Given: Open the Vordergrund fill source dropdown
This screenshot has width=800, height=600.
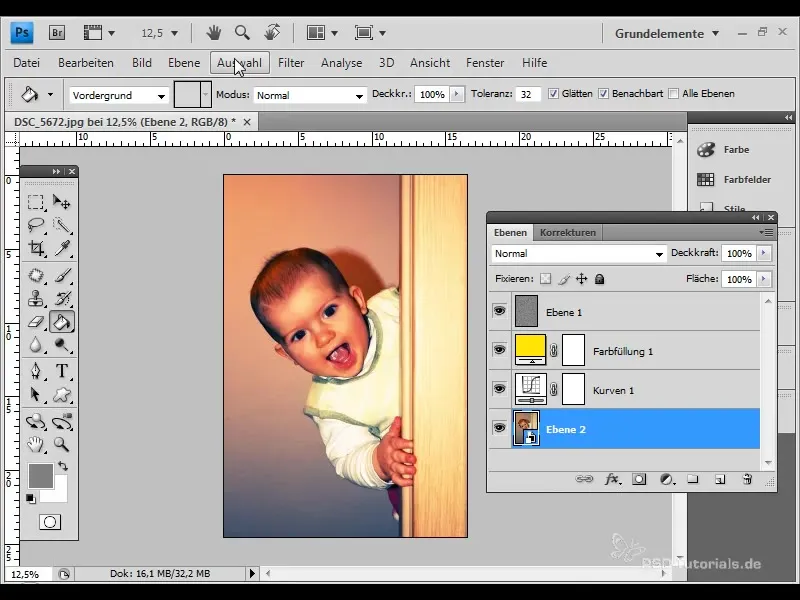Looking at the screenshot, I should pyautogui.click(x=118, y=95).
